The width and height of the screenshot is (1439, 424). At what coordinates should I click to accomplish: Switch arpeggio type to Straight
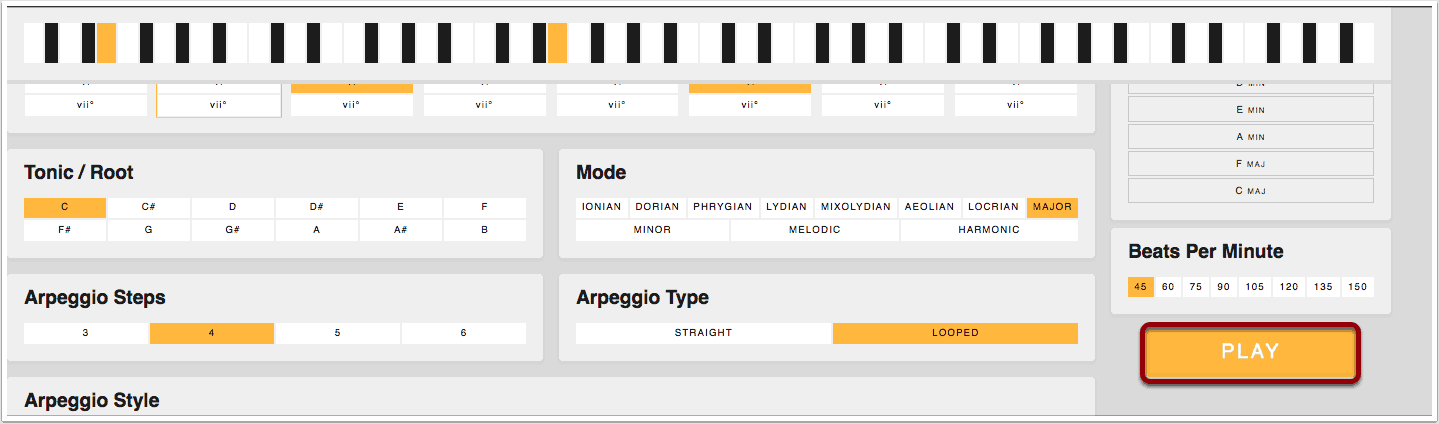pyautogui.click(x=703, y=333)
